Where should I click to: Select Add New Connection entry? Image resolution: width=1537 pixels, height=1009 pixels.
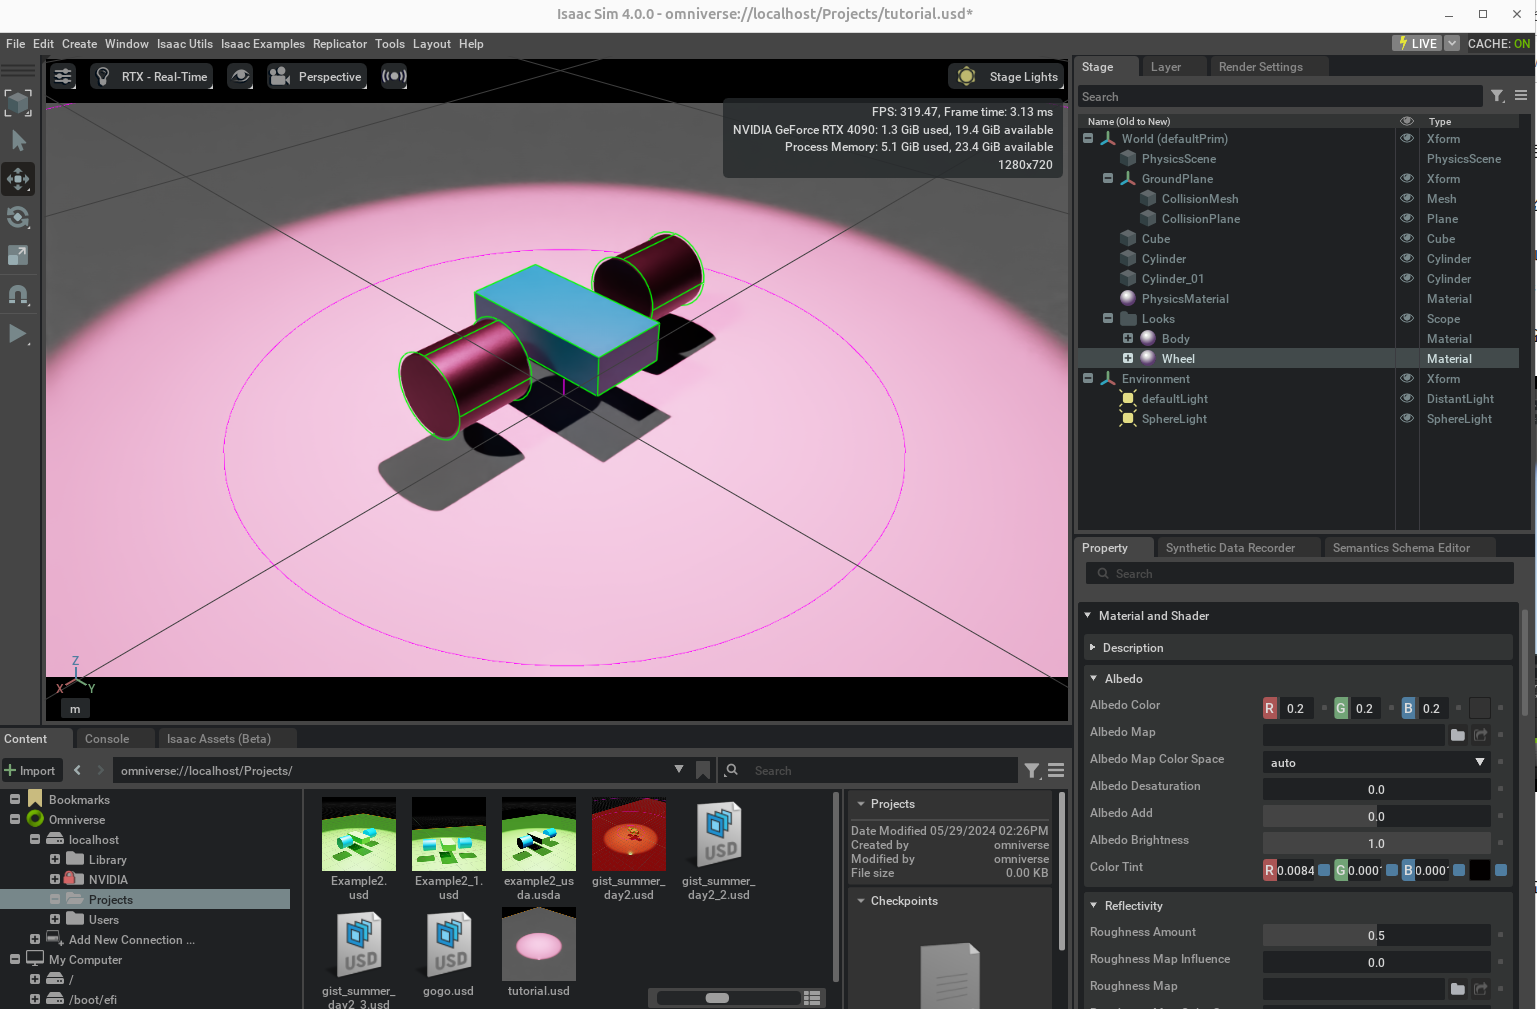coord(131,940)
